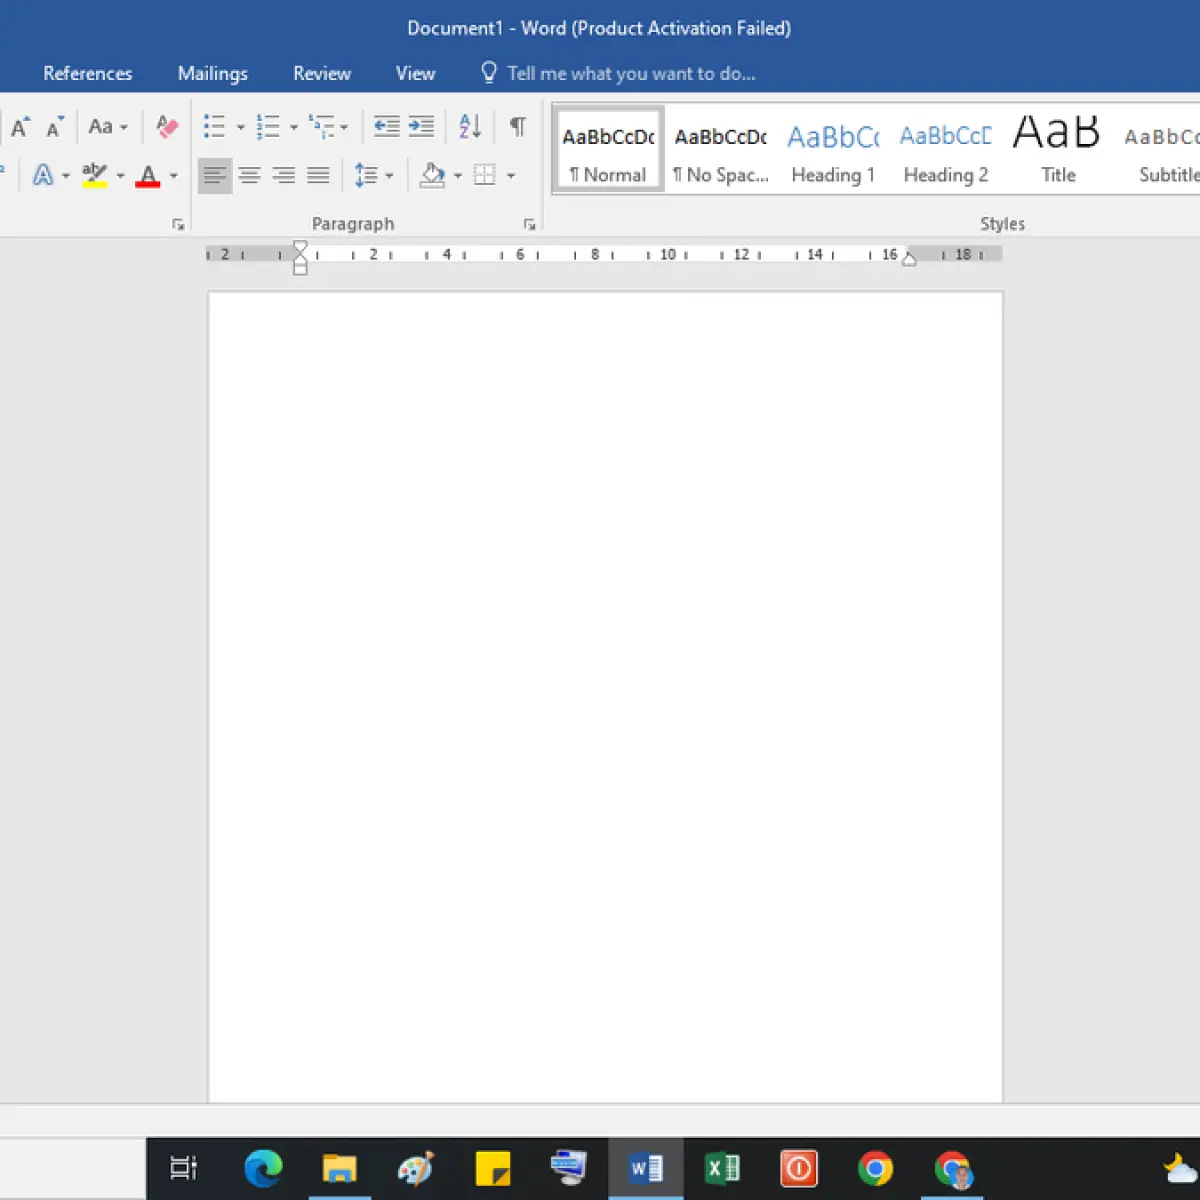Open the Font dialog launcher
The height and width of the screenshot is (1200, 1200).
click(x=178, y=225)
